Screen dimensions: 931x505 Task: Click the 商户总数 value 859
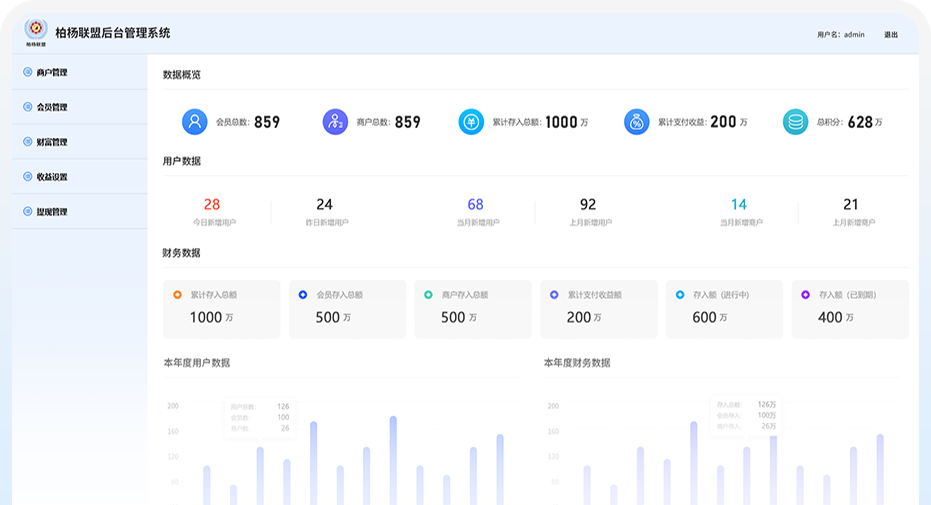tap(407, 122)
